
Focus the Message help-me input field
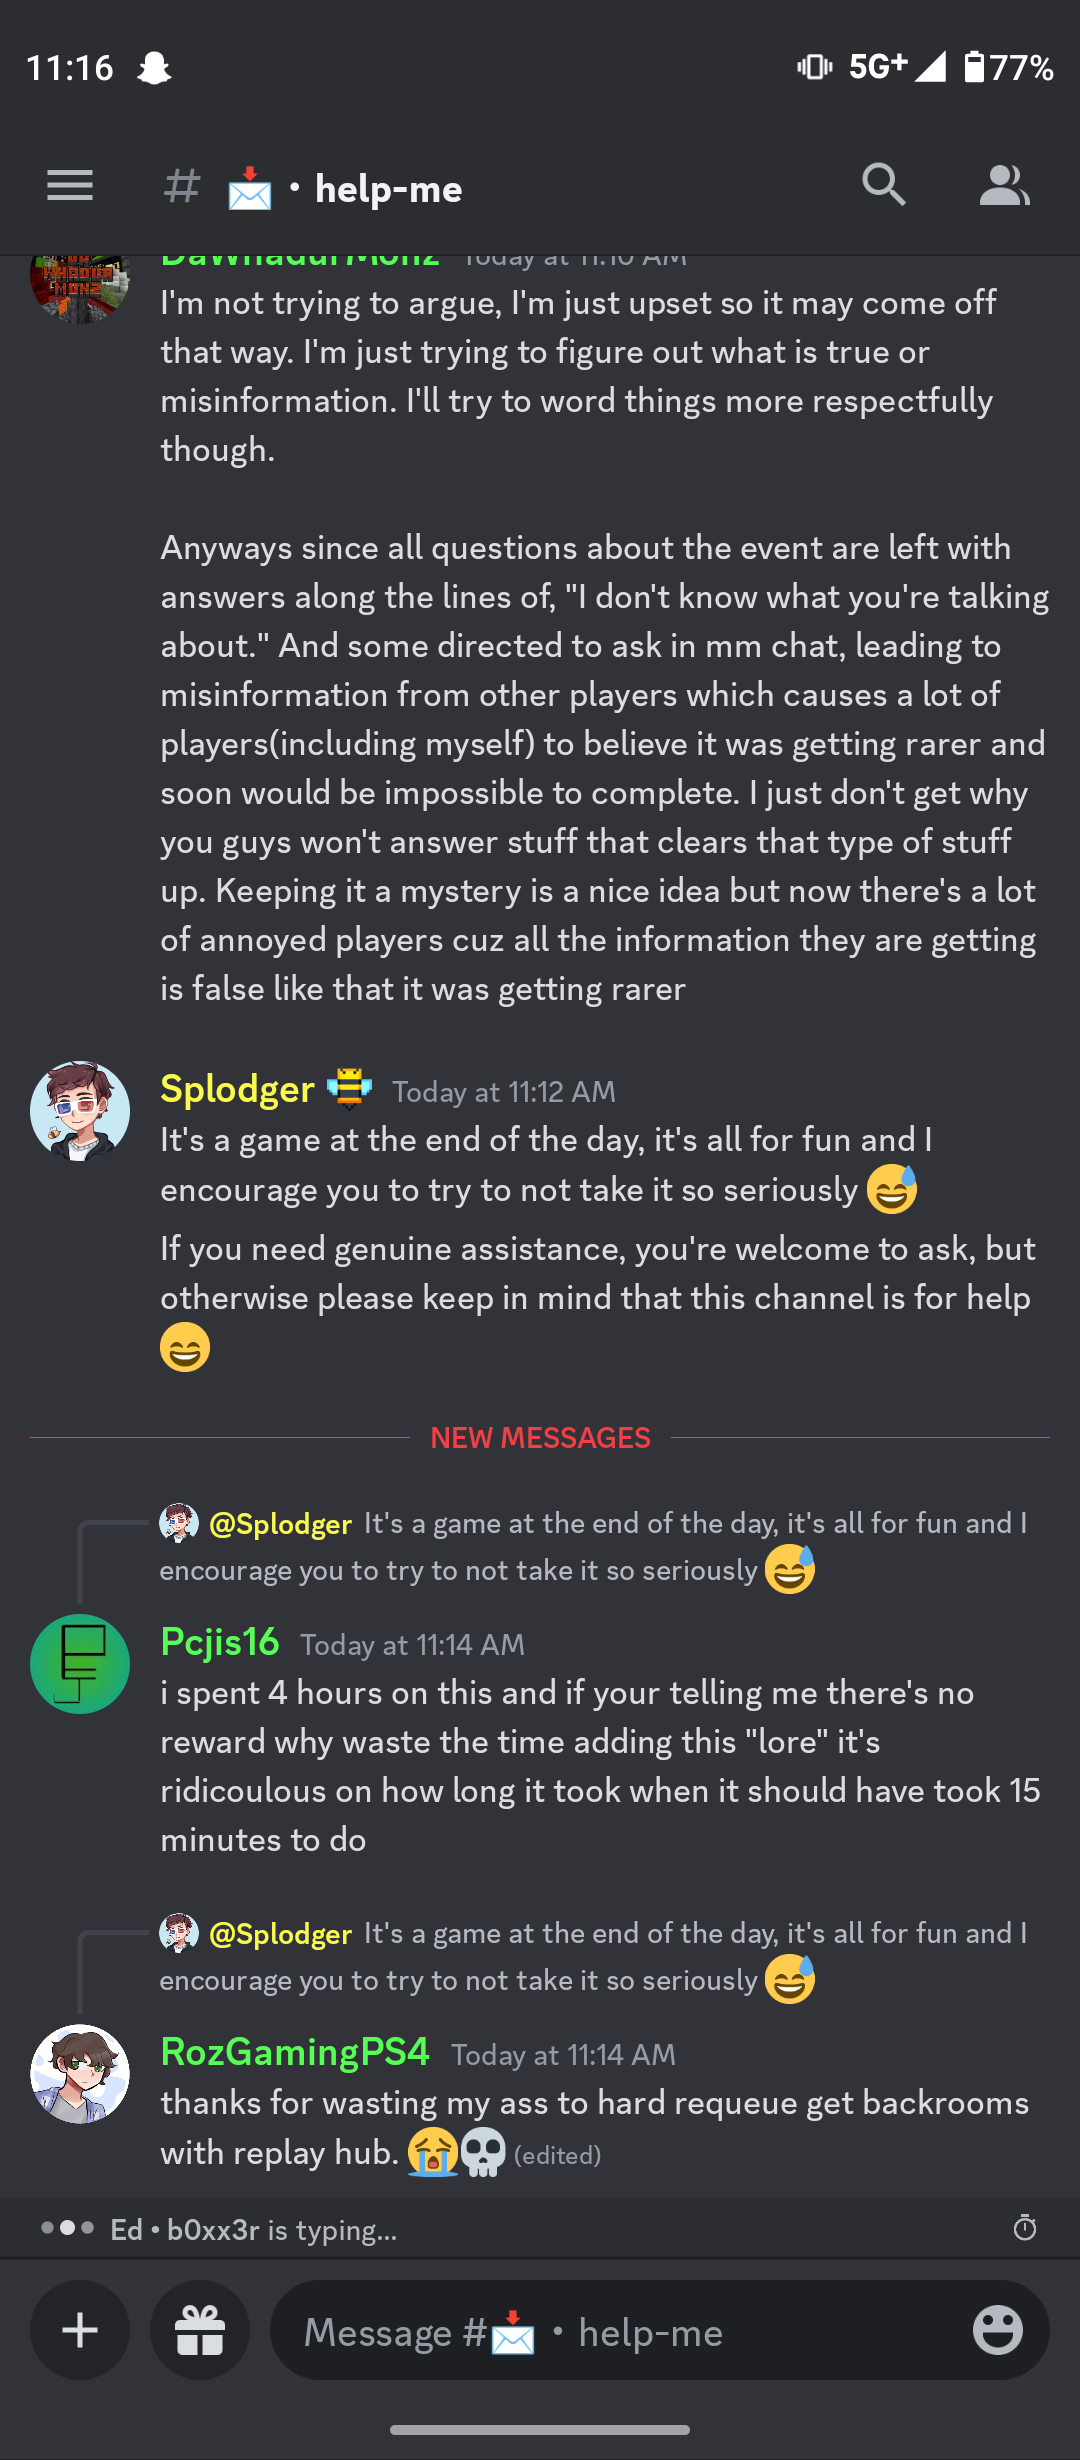(620, 2332)
